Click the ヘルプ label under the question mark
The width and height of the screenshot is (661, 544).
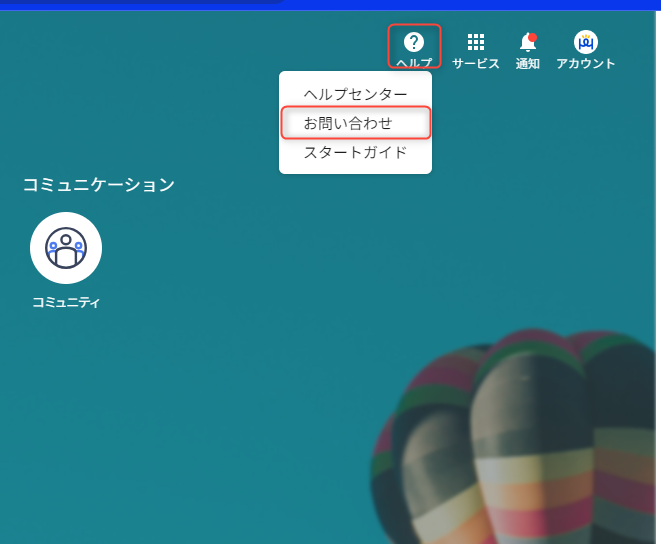coord(414,63)
